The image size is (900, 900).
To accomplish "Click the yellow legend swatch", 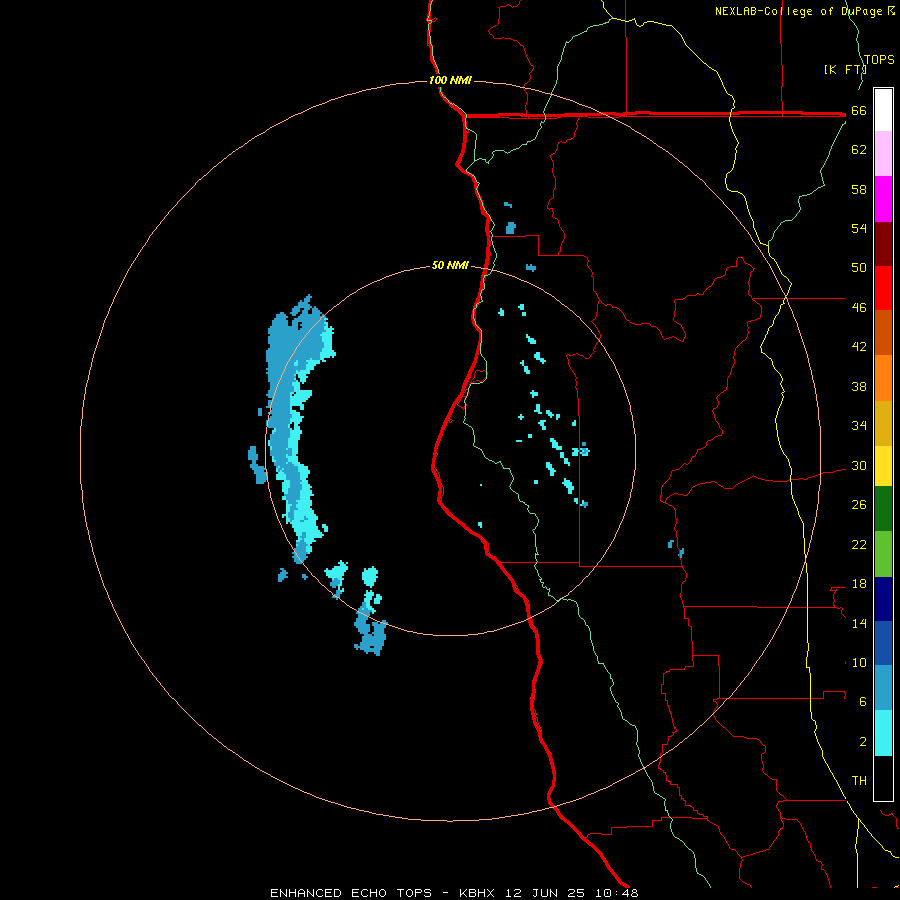I will coord(883,466).
